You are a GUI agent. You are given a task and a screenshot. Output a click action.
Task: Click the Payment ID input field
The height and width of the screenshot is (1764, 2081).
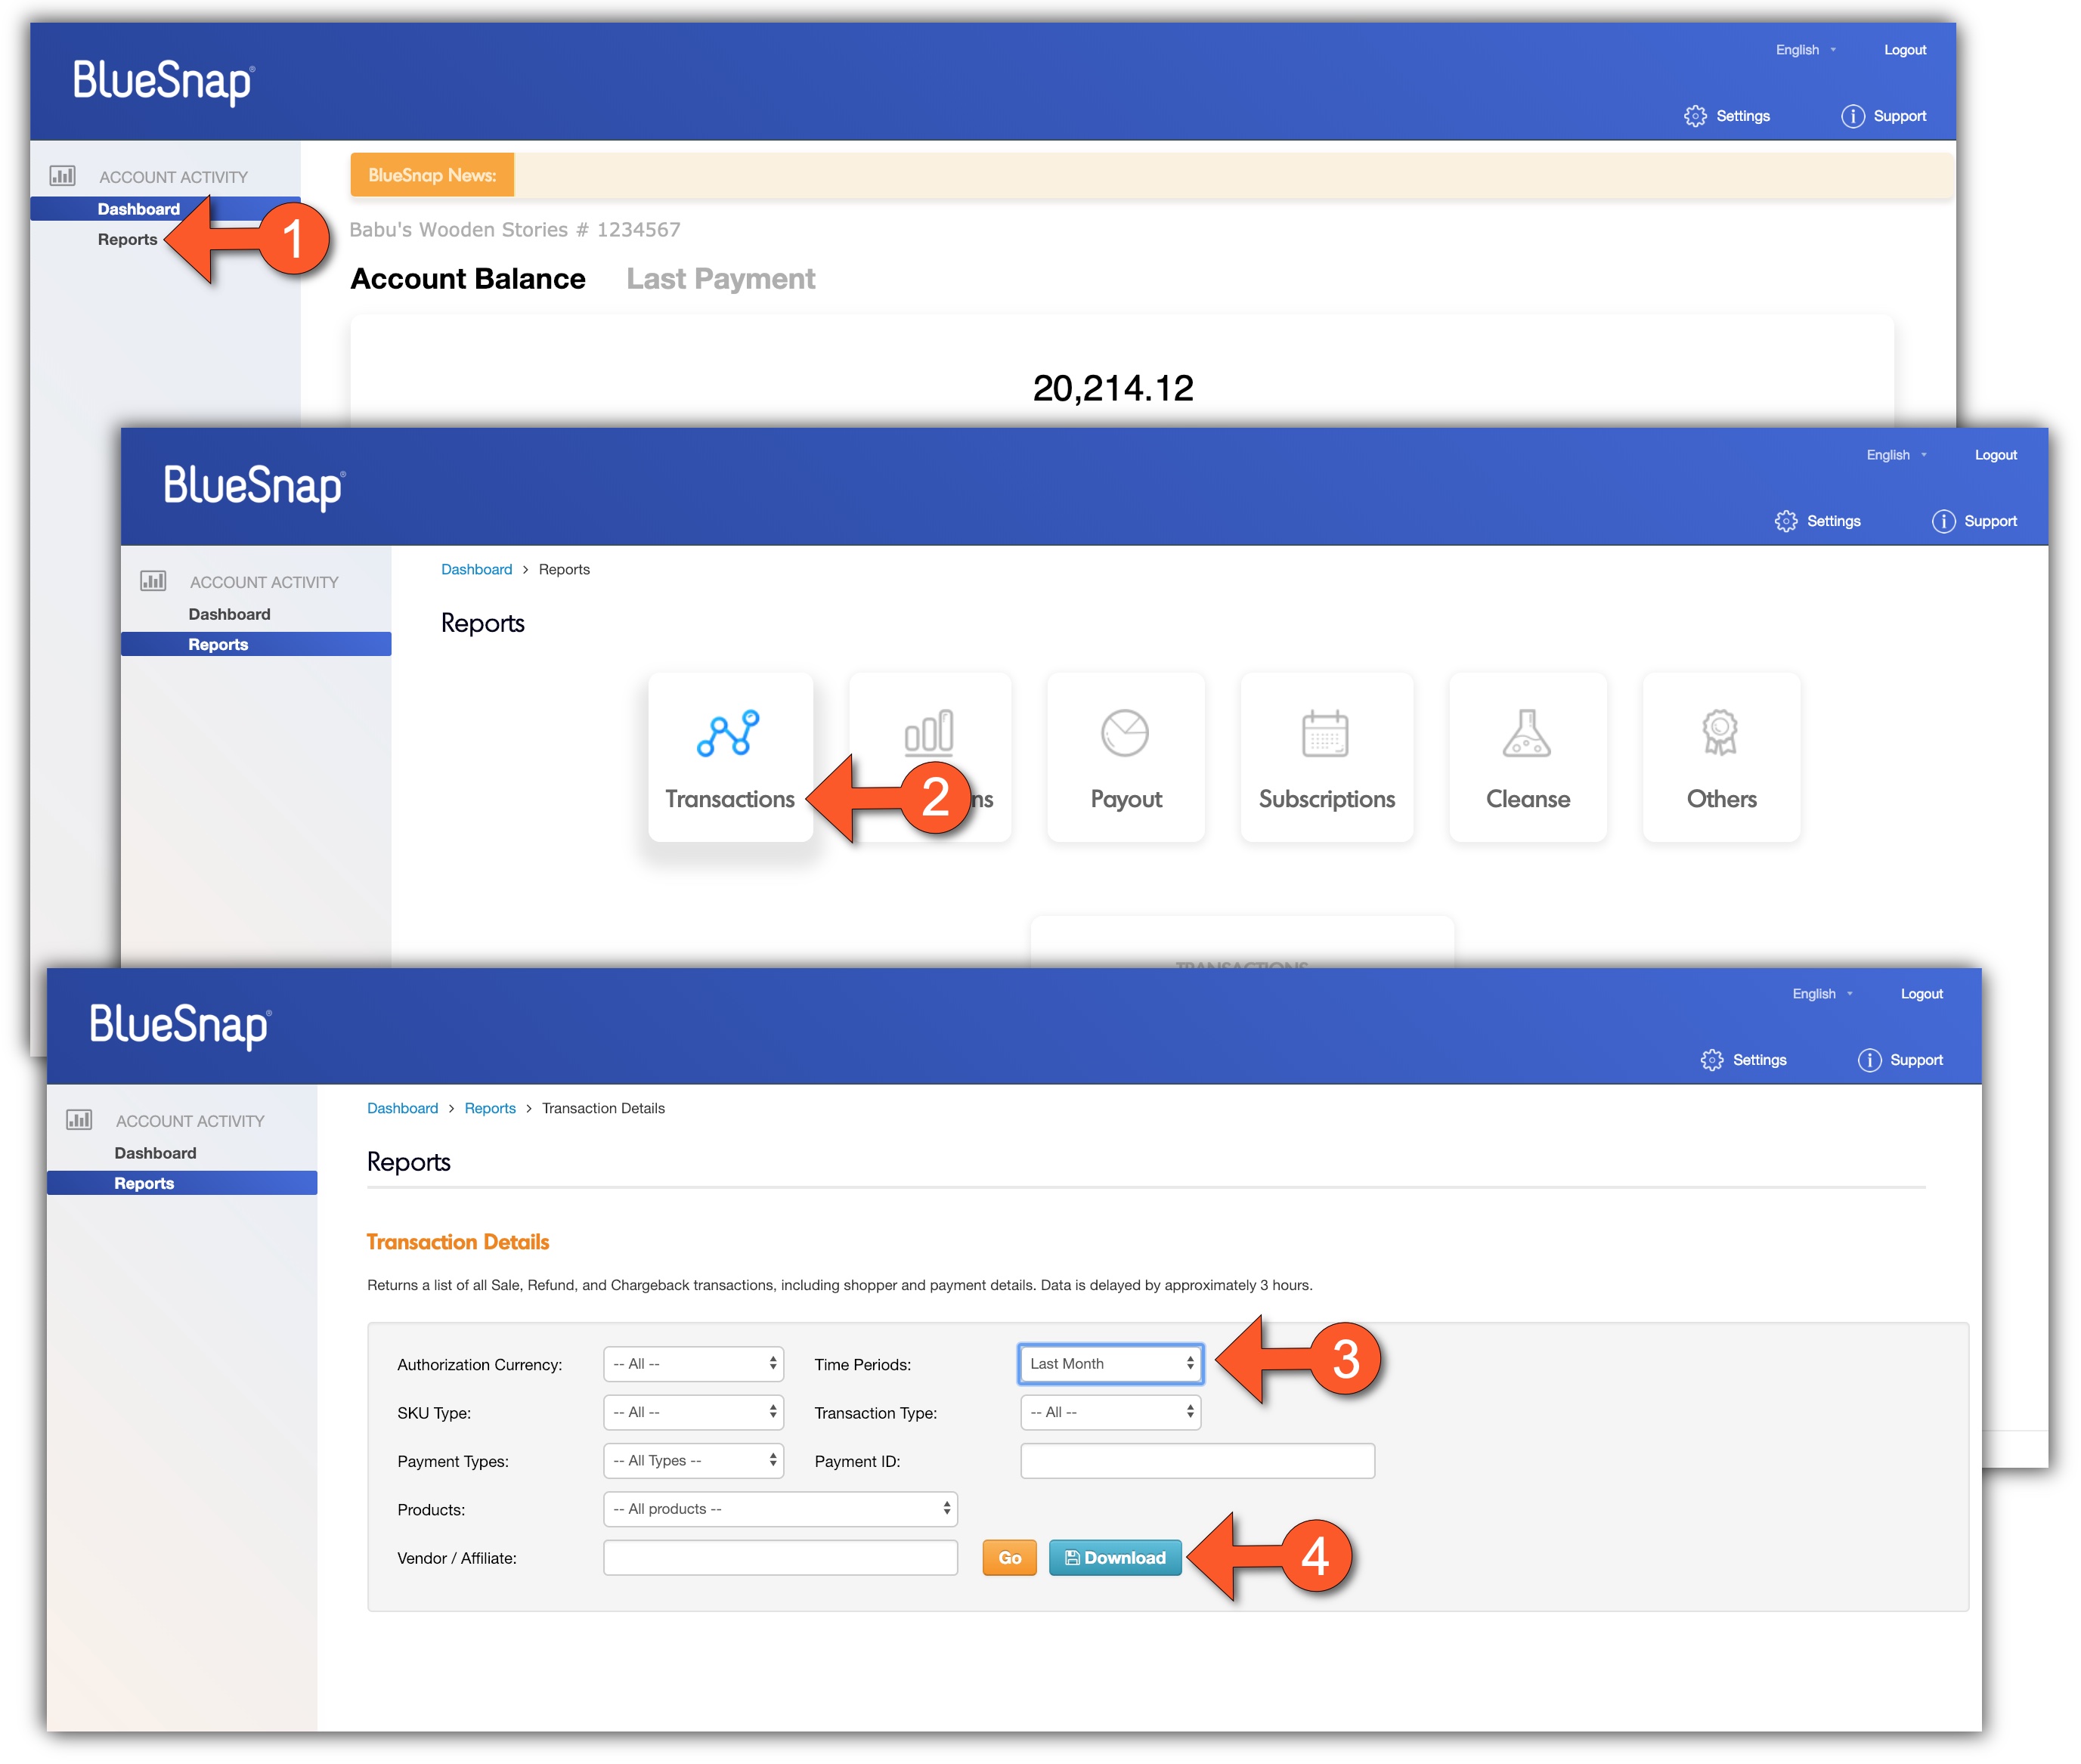point(1197,1461)
